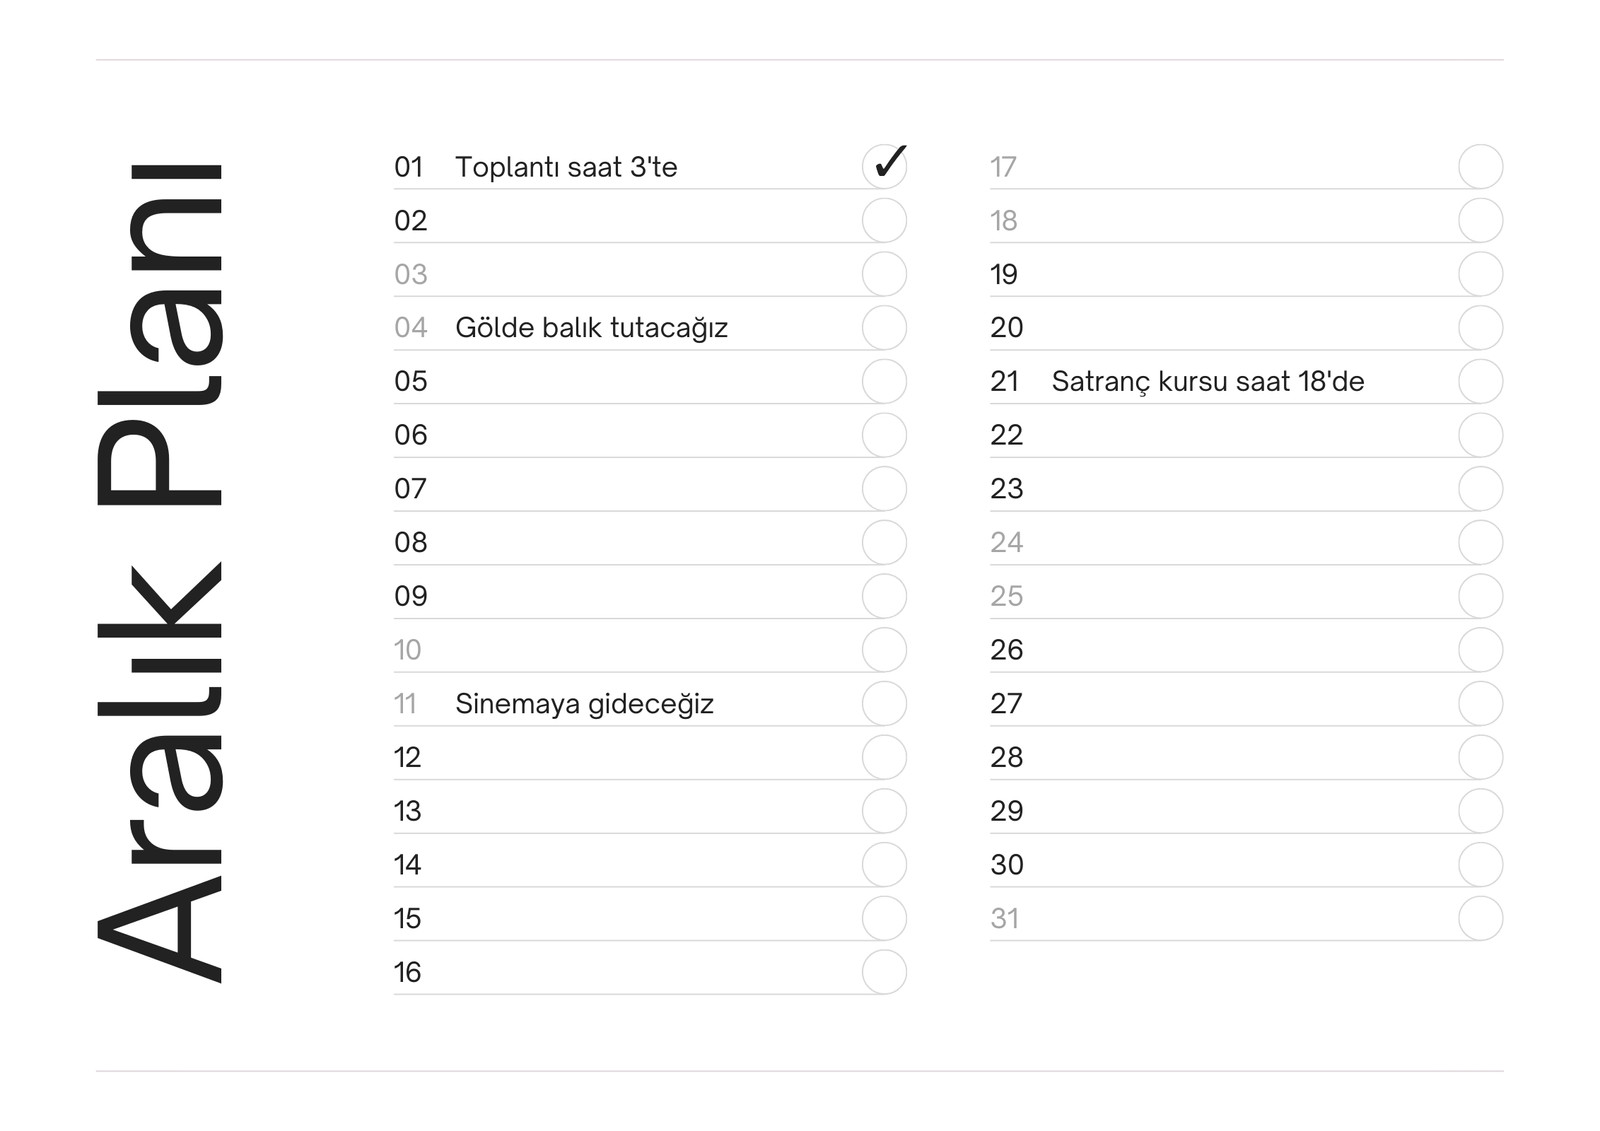This screenshot has width=1600, height=1131.
Task: Toggle the circle for day 31
Action: (x=1480, y=918)
